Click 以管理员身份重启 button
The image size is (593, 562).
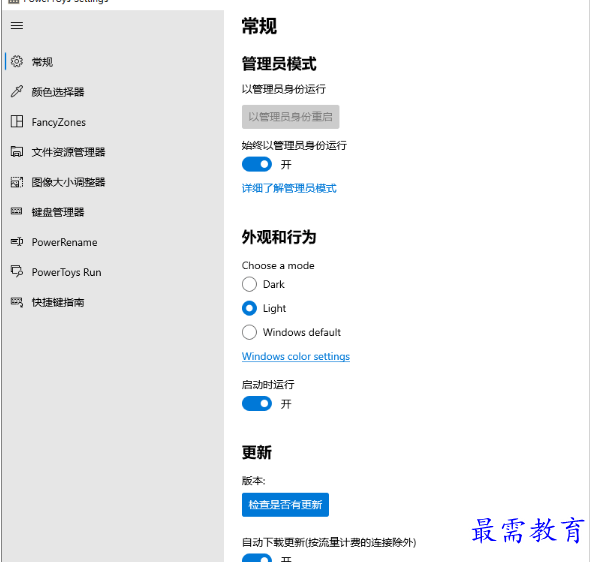click(290, 117)
